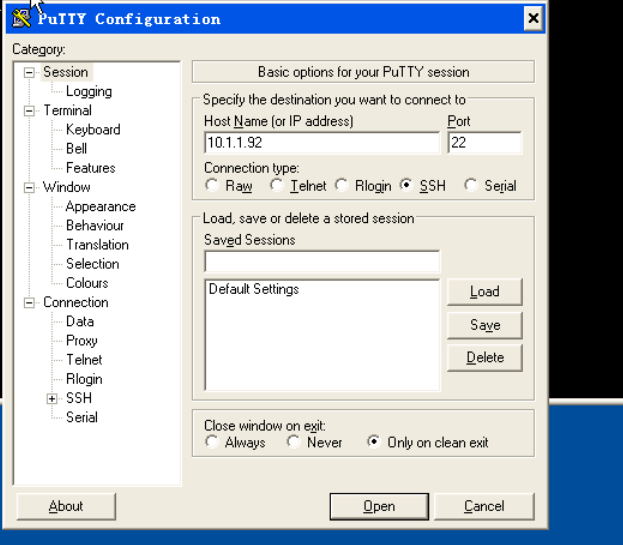623x545 pixels.
Task: Collapse the Connection tree node
Action: pyautogui.click(x=29, y=303)
